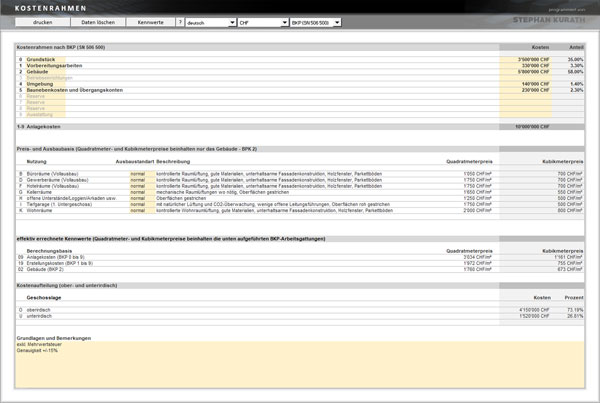Click the Anlagekosten (BKP 0 bis 9) row
Viewport: 600px width, 403px height.
(300, 257)
